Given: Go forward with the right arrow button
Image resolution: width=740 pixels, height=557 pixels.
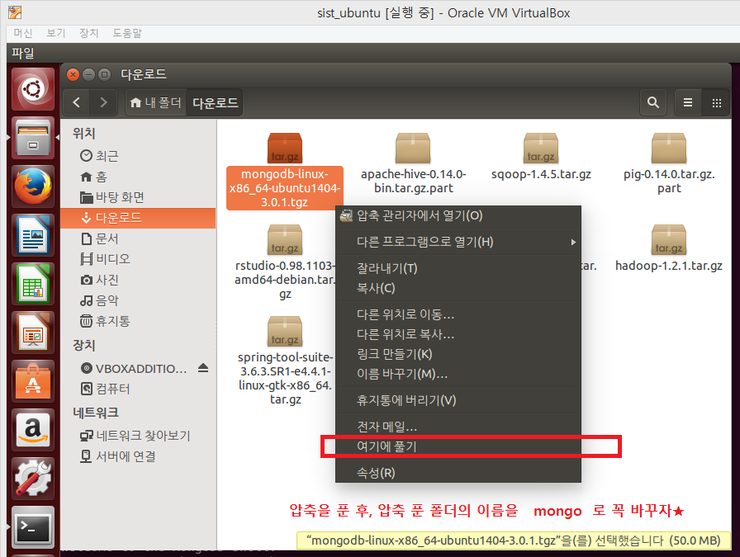Looking at the screenshot, I should [103, 102].
